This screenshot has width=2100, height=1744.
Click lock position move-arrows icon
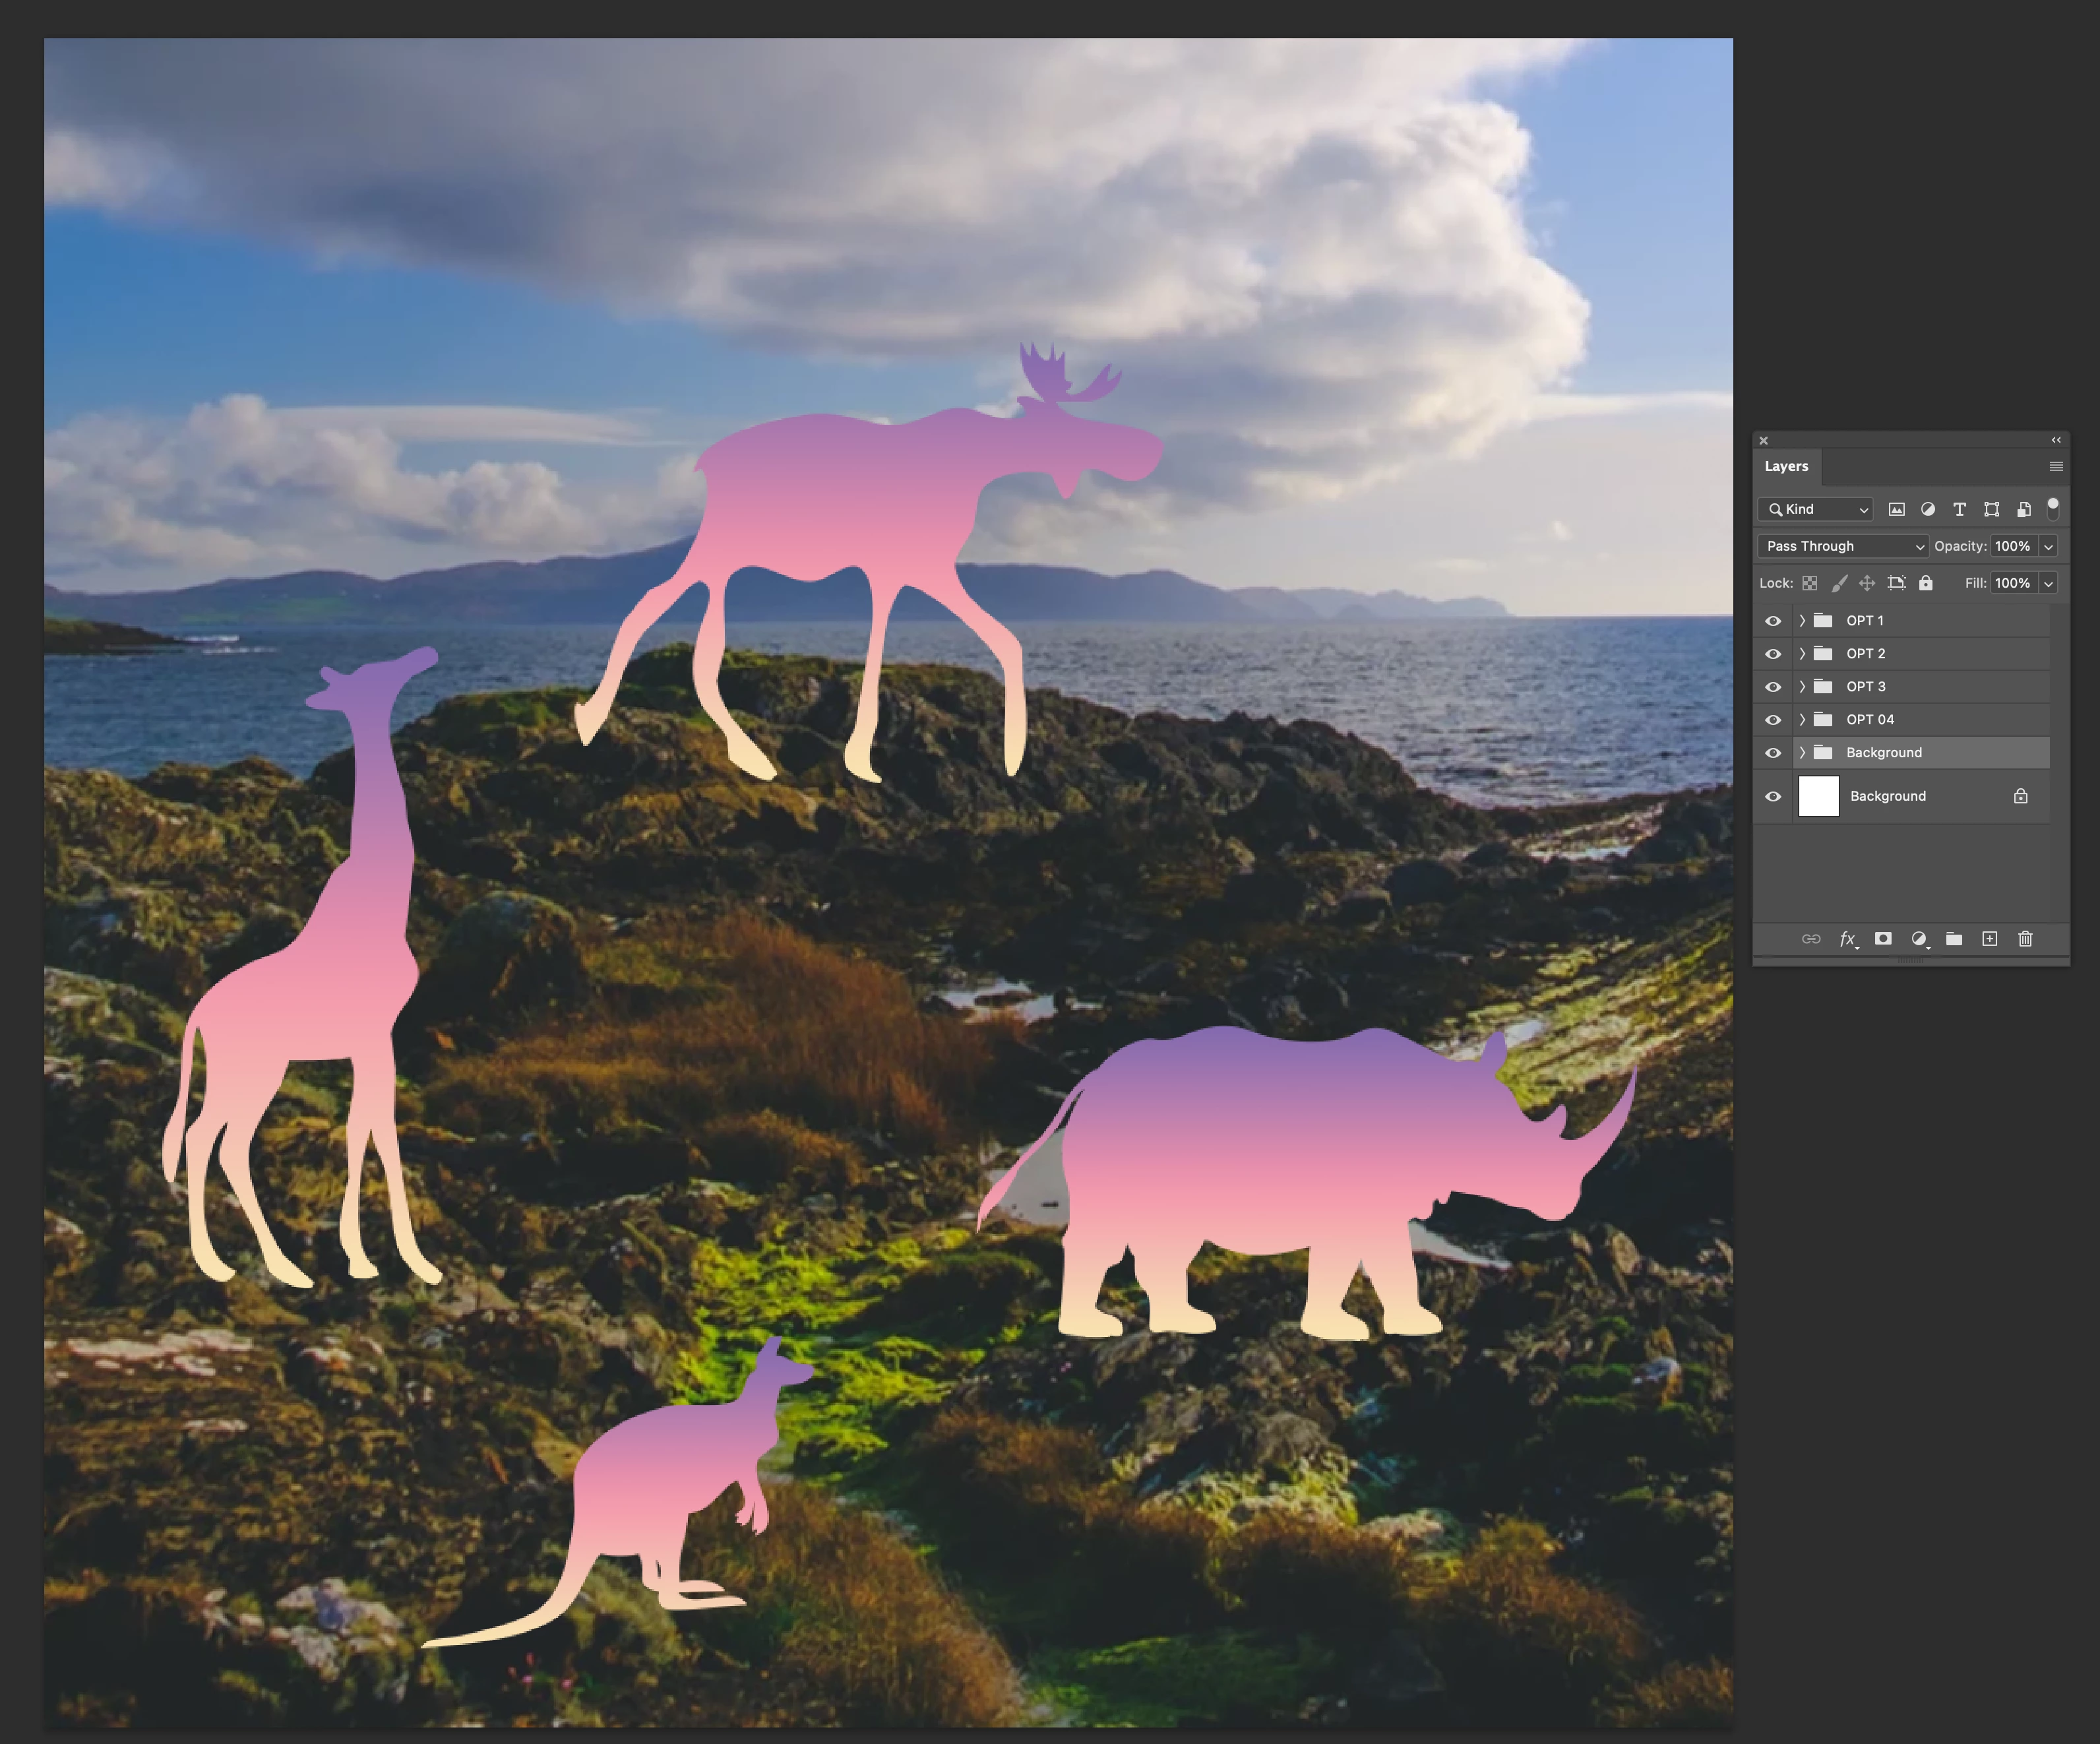point(1867,583)
